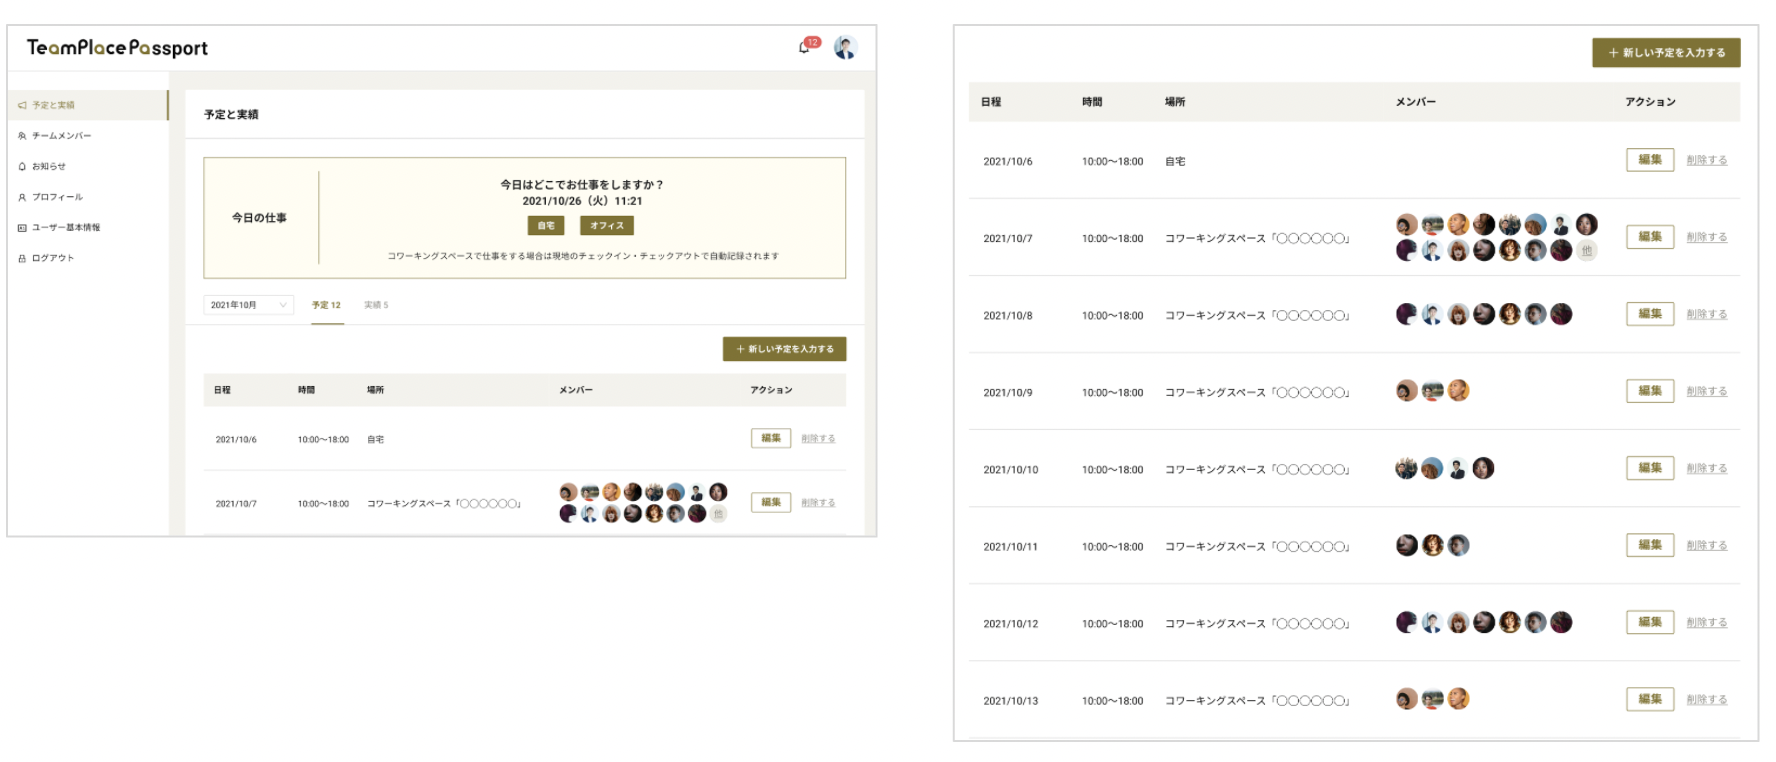
Task: Click the TeamPlace Passport logo
Action: (117, 48)
